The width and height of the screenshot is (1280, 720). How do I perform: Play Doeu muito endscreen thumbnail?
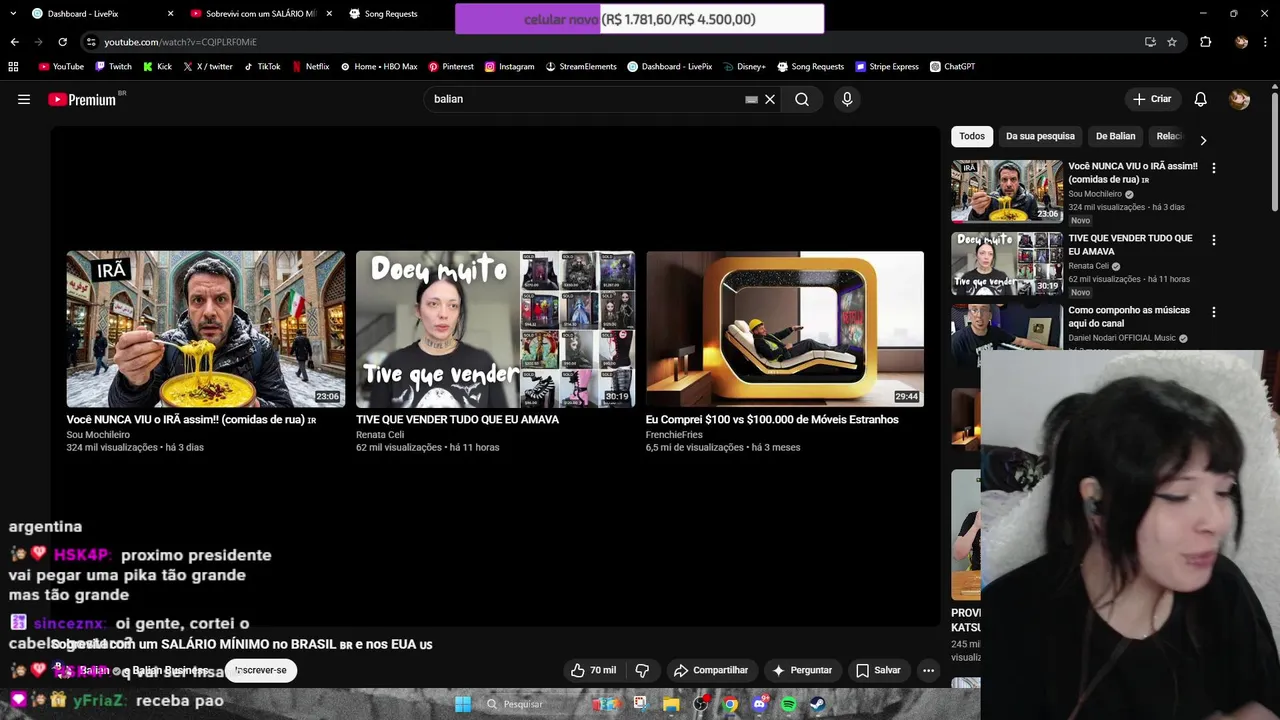495,329
